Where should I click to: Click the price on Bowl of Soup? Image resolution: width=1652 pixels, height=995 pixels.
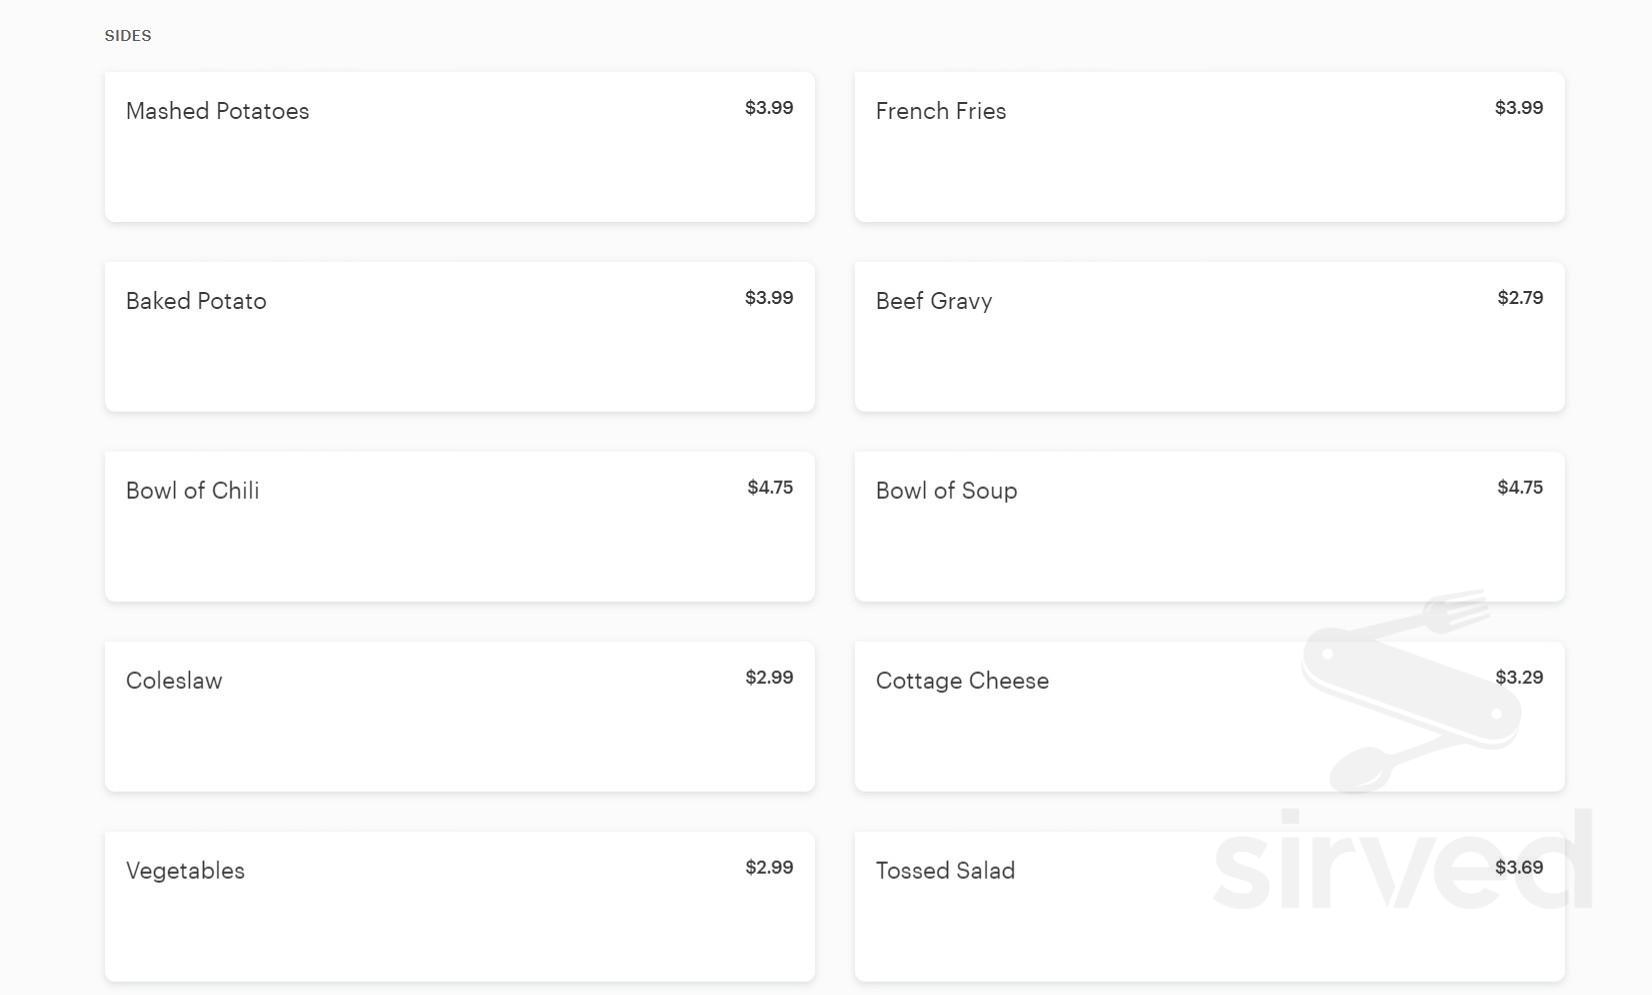point(1520,488)
